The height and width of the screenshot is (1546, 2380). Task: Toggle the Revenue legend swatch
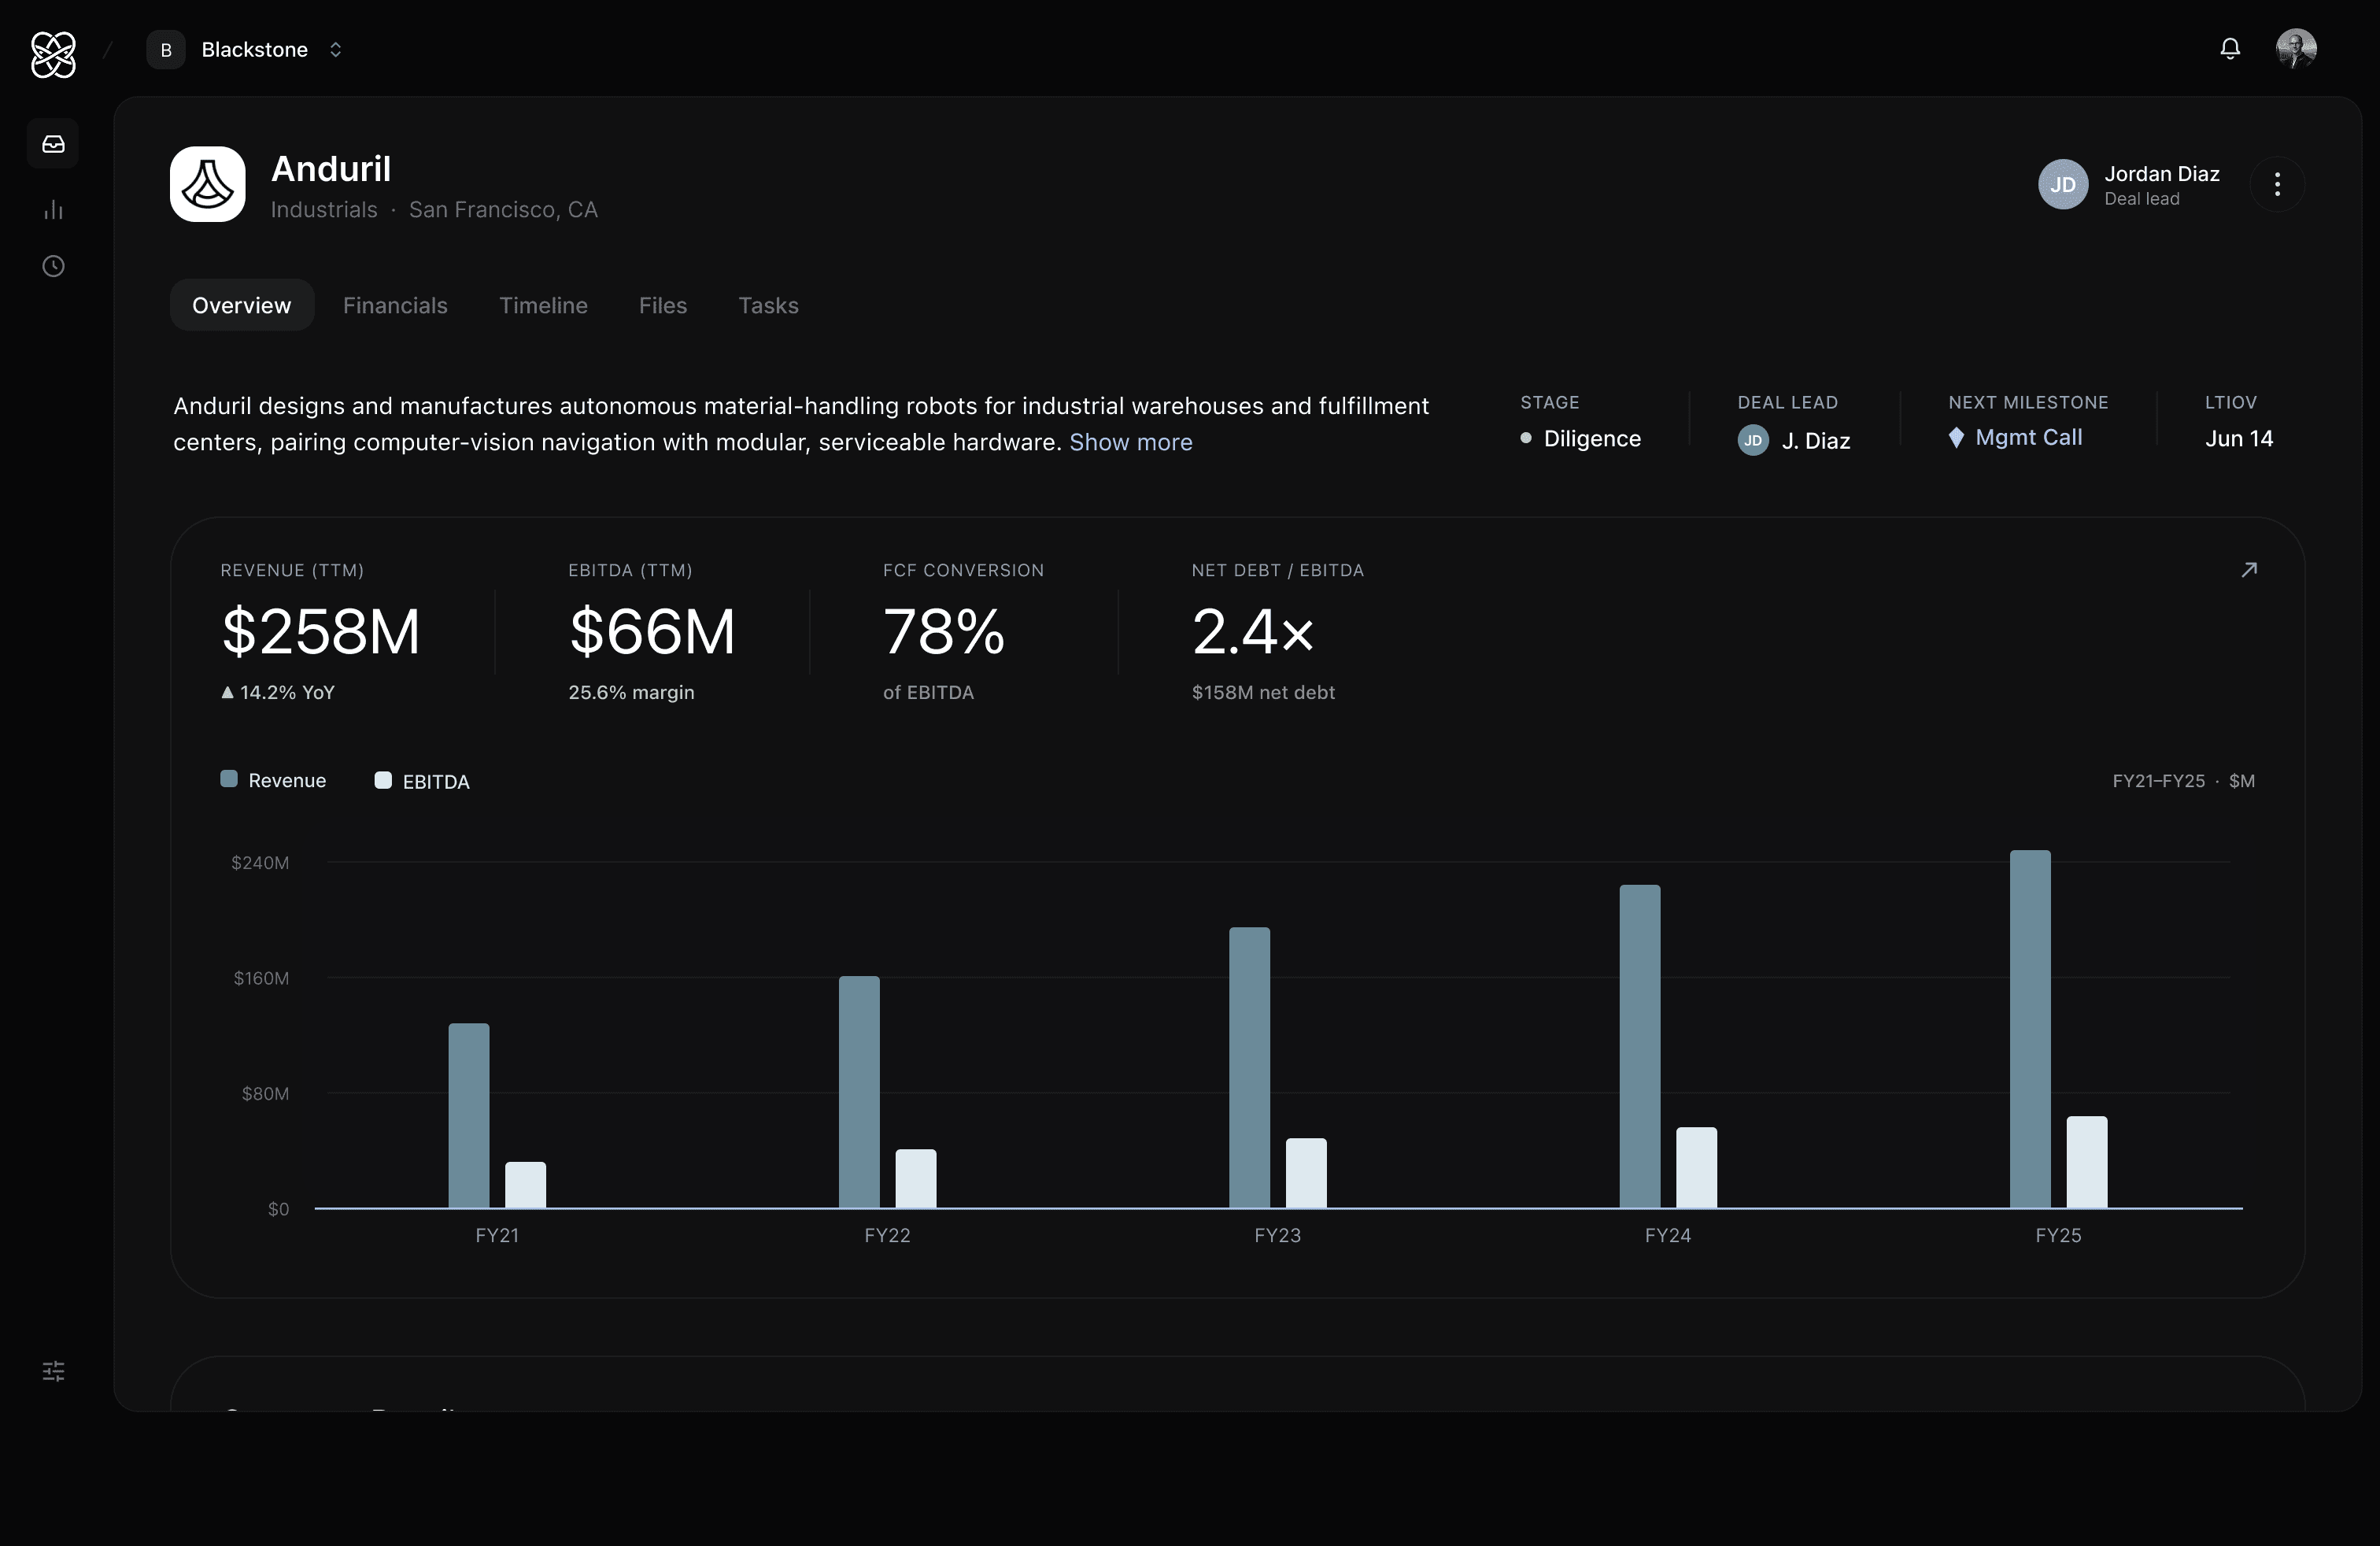pos(229,779)
